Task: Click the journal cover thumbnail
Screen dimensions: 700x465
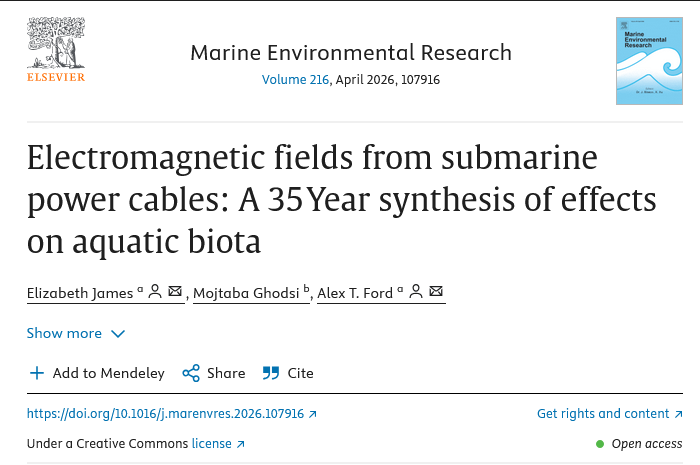Action: [x=649, y=61]
